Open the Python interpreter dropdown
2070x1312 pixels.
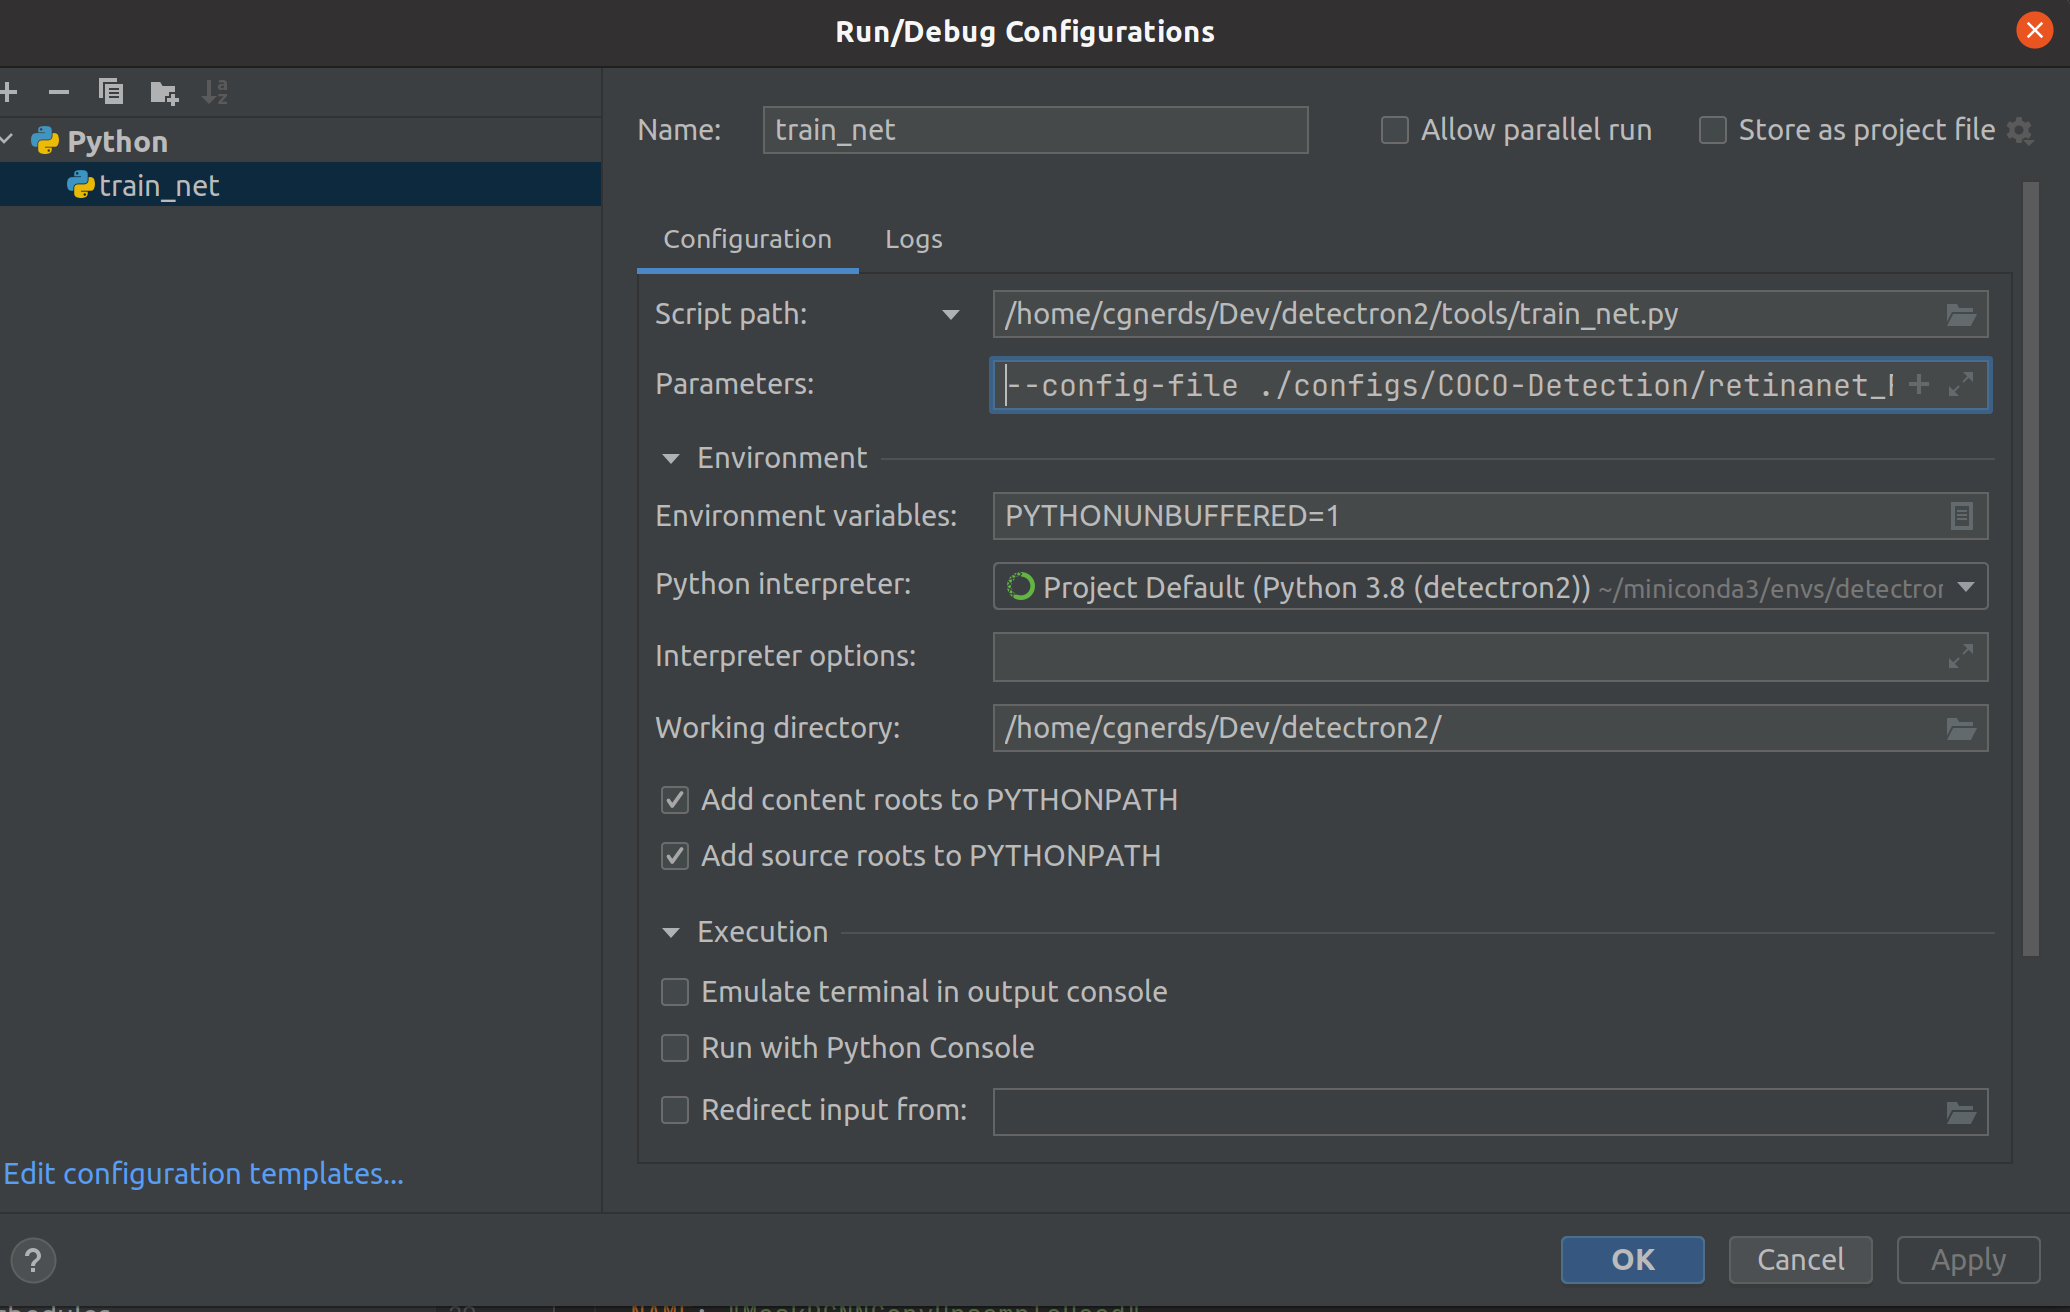click(x=1966, y=587)
